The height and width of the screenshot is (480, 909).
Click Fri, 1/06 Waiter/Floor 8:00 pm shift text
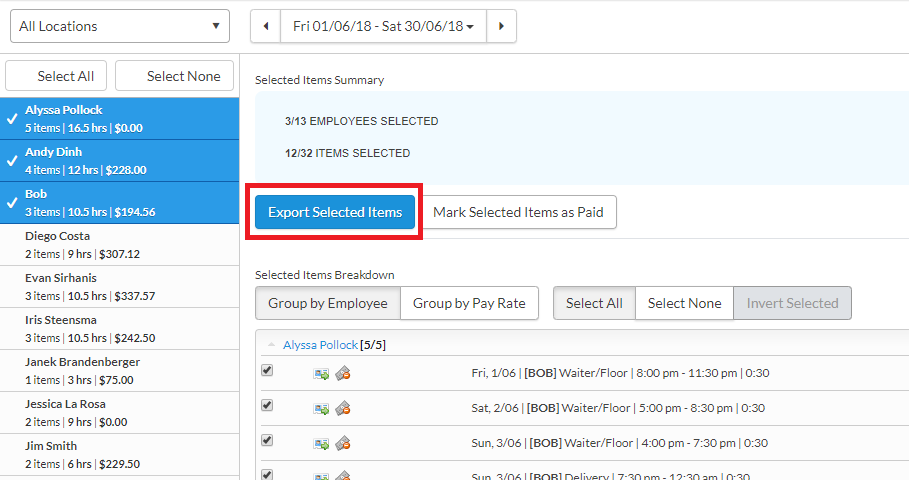[620, 373]
